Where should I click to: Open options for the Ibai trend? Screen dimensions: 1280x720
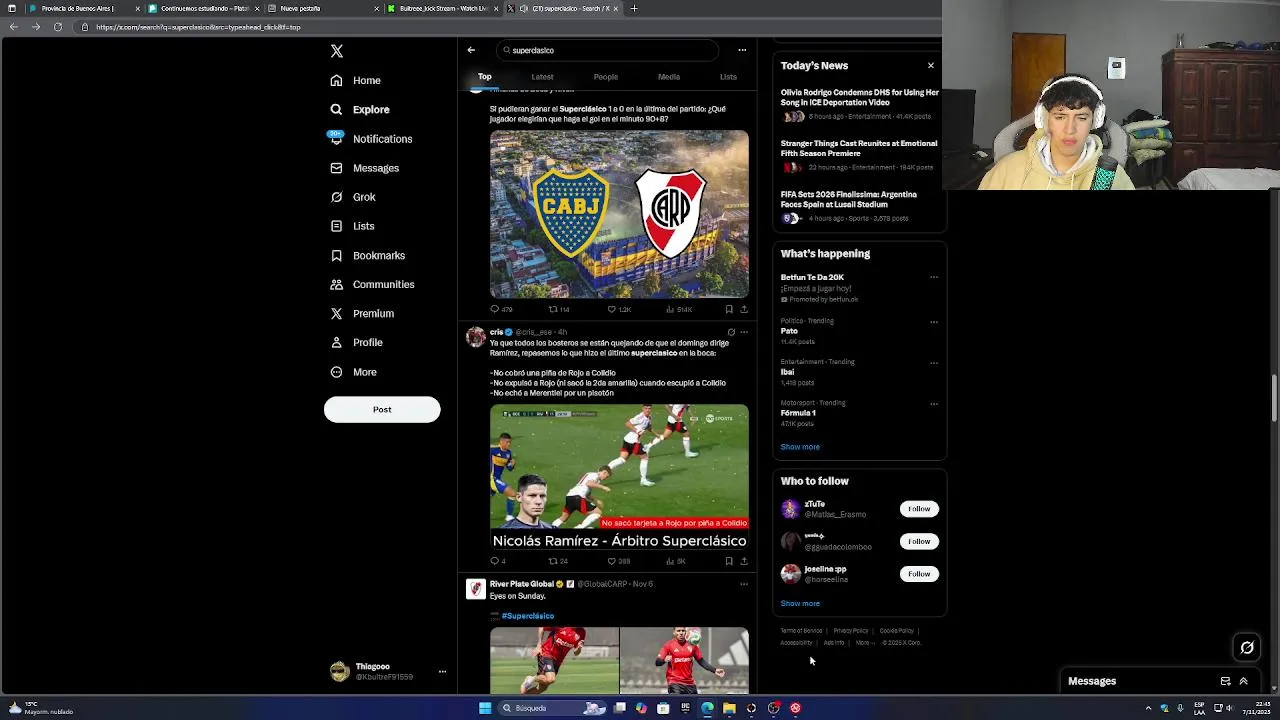pos(934,362)
